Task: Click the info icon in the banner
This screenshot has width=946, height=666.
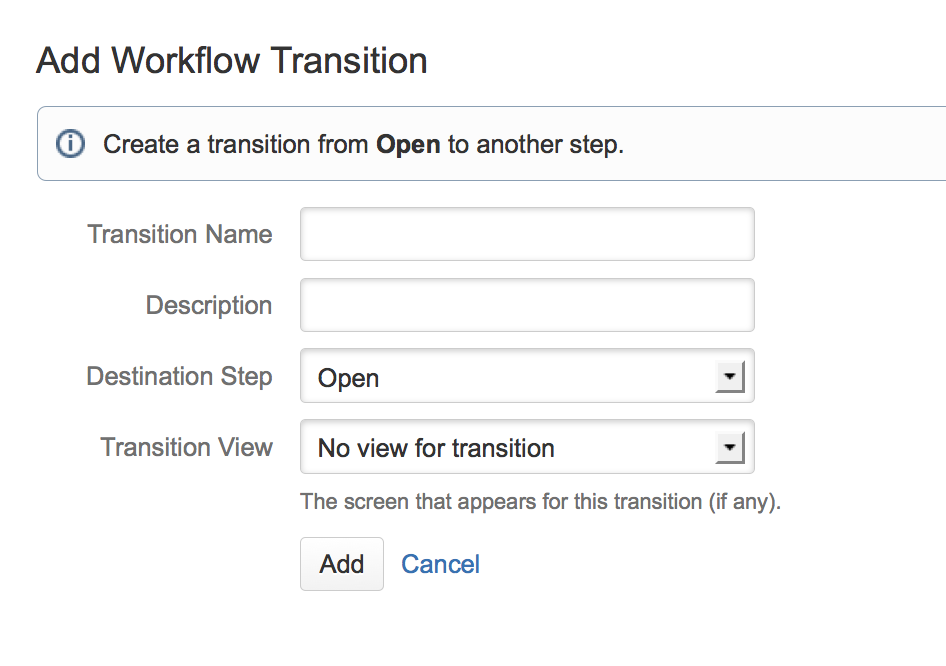Action: pos(70,144)
